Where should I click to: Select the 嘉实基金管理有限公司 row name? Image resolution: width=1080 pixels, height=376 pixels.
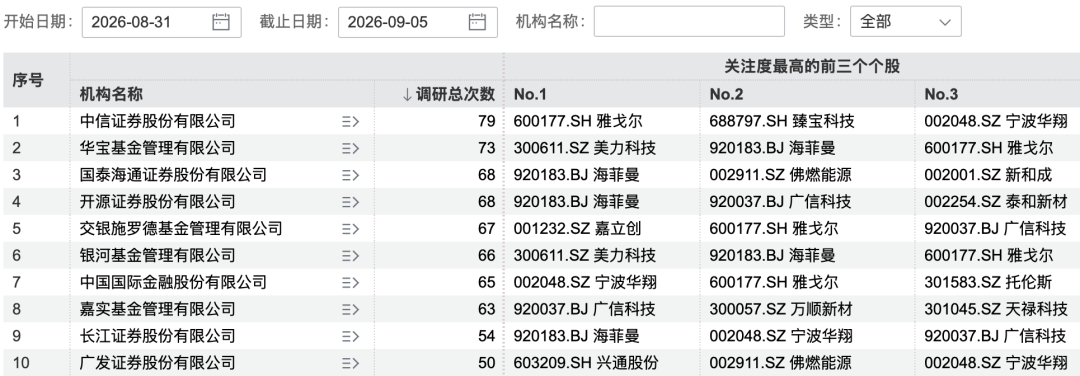(x=158, y=310)
